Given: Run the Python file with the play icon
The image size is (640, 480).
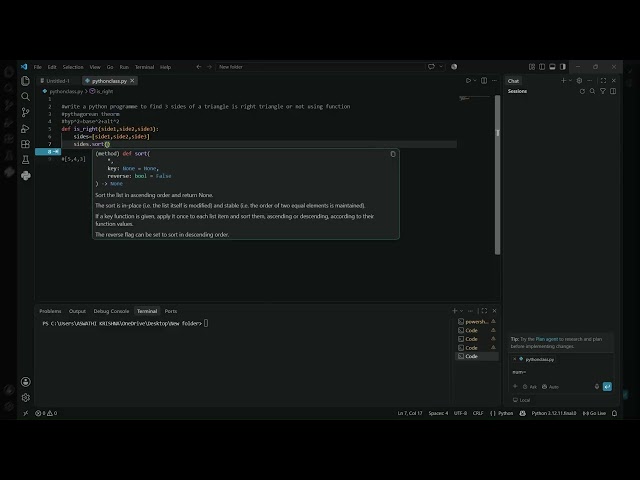Looking at the screenshot, I should (468, 81).
